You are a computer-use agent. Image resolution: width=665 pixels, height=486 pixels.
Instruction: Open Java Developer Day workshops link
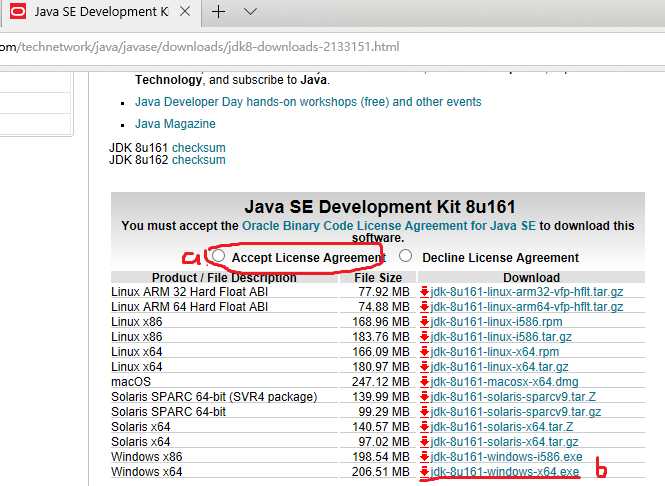(308, 102)
